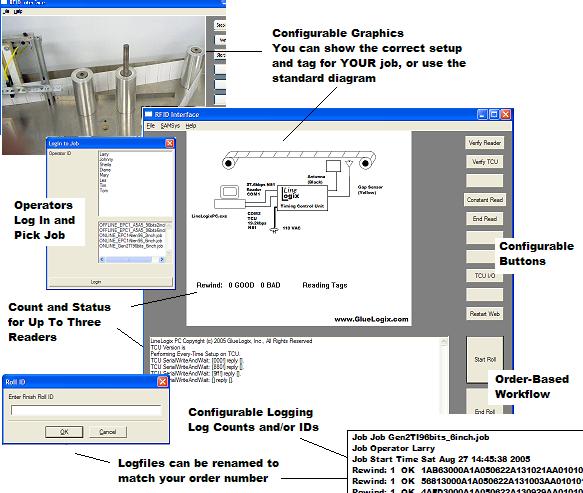The image size is (583, 493).
Task: Close the Login to Job dialog
Action: [170, 143]
